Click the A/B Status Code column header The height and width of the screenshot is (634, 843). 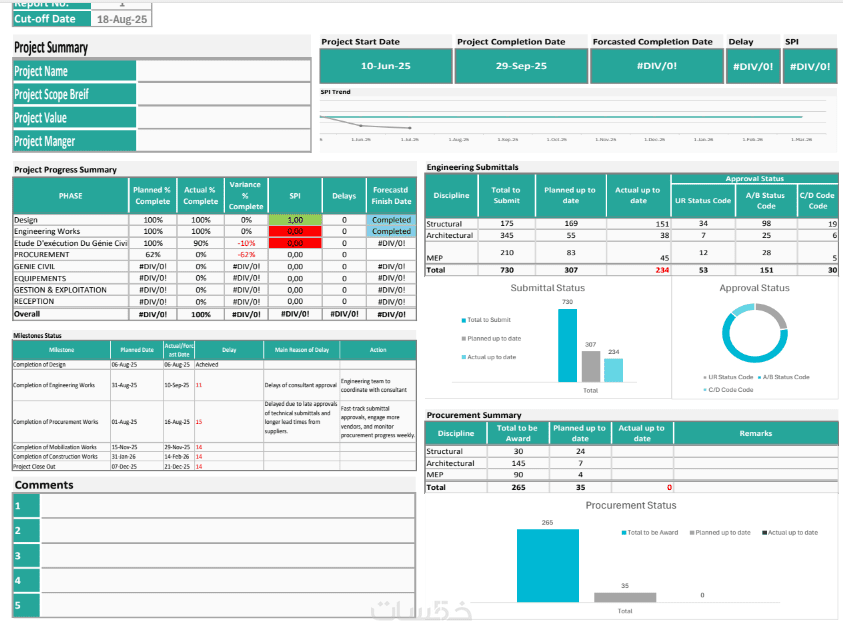point(766,201)
